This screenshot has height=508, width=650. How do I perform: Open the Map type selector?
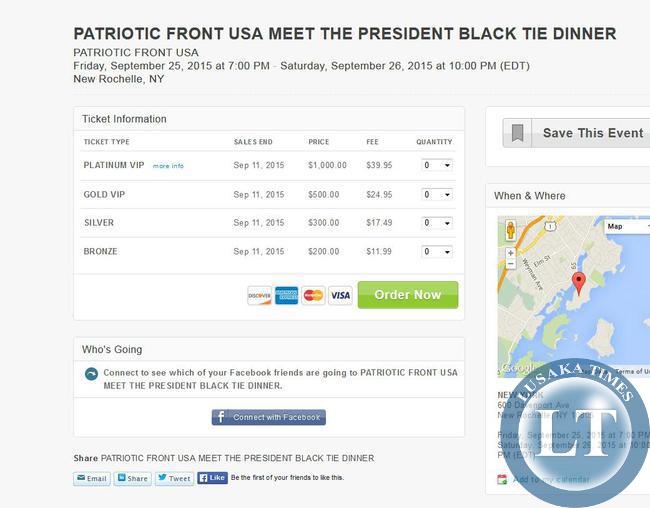[627, 226]
